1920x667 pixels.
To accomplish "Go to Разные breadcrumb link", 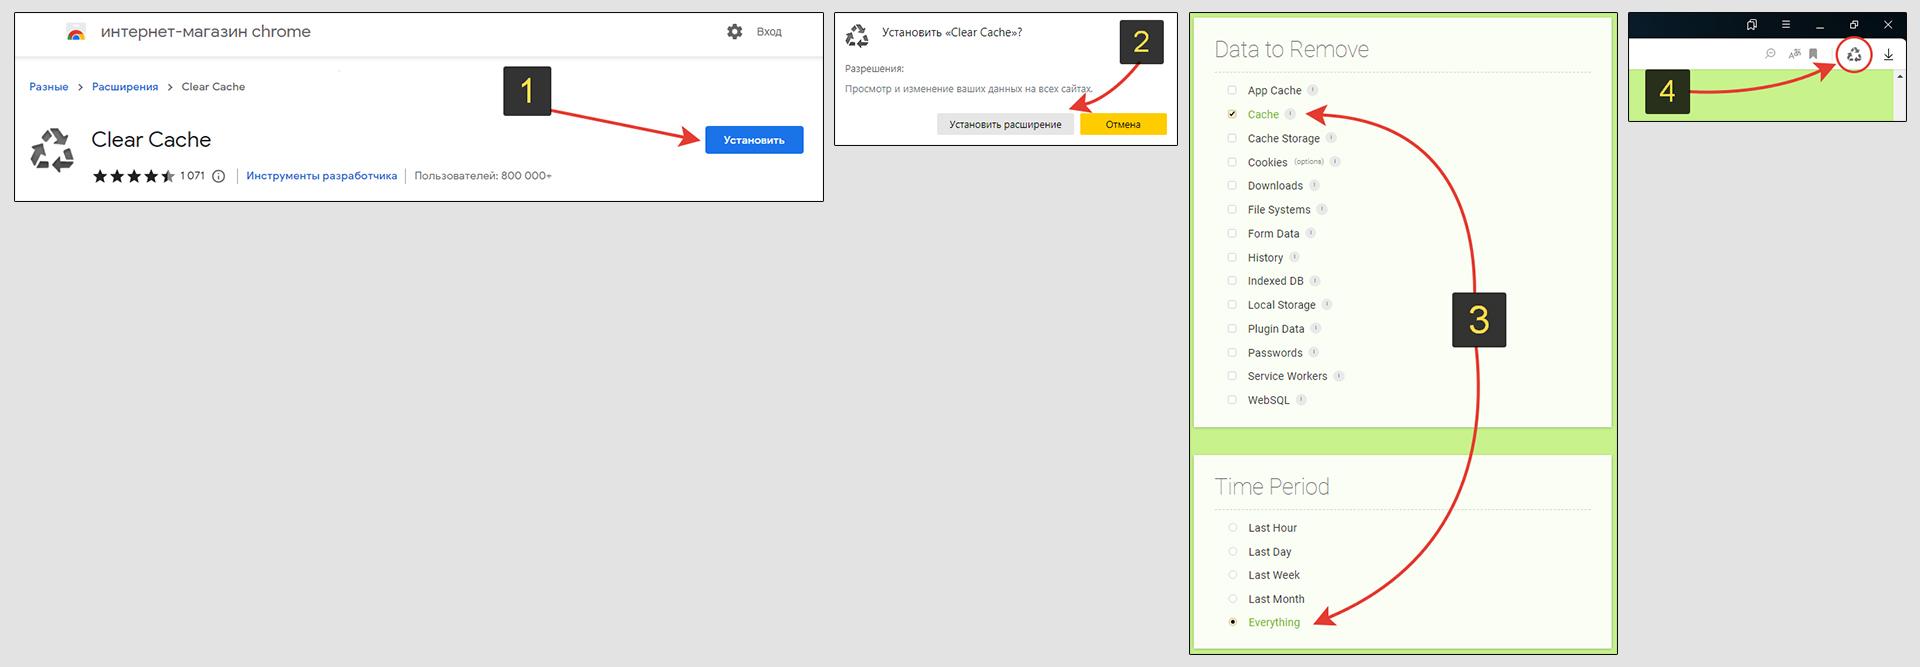I will click(49, 87).
